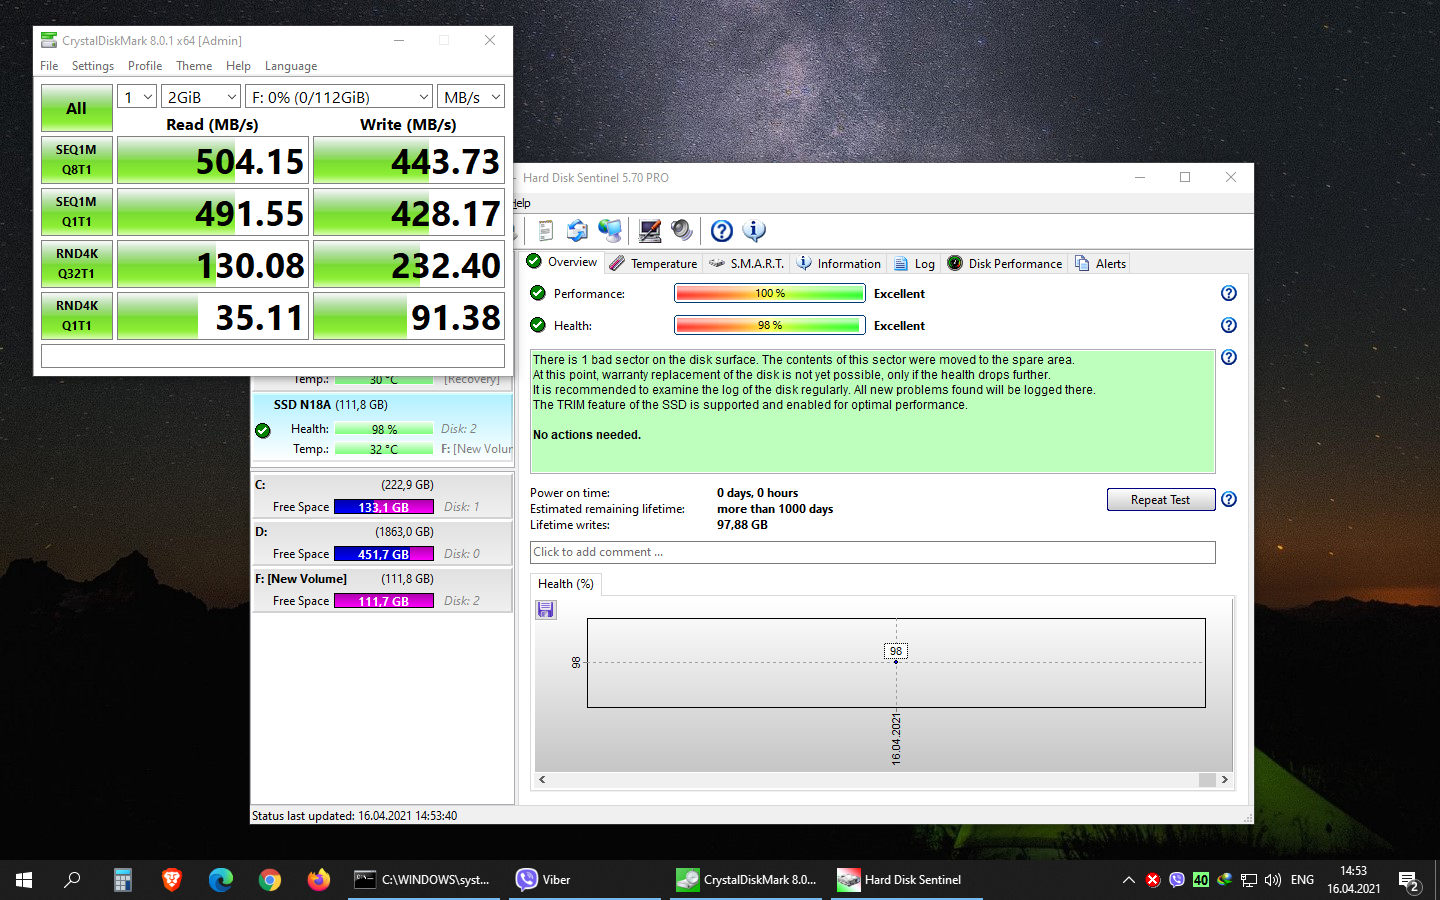This screenshot has height=900, width=1440.
Task: Switch to the S.M.A.R.T. tab
Action: click(747, 264)
